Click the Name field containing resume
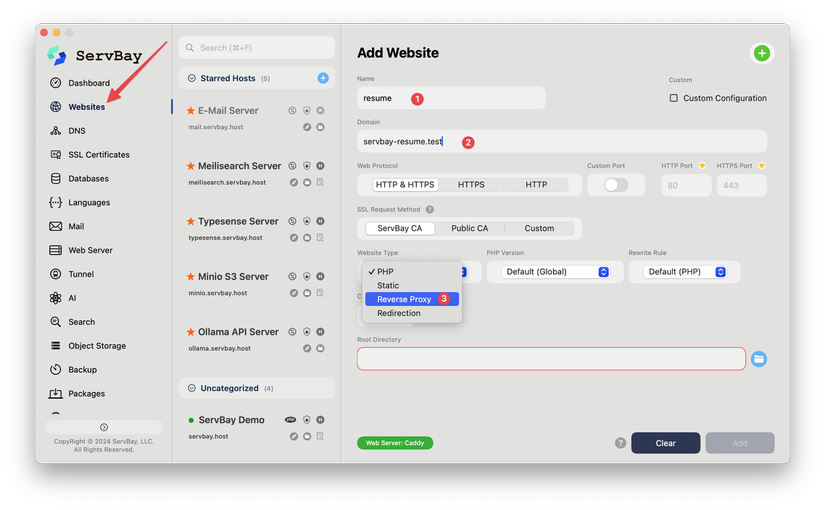 [x=451, y=98]
